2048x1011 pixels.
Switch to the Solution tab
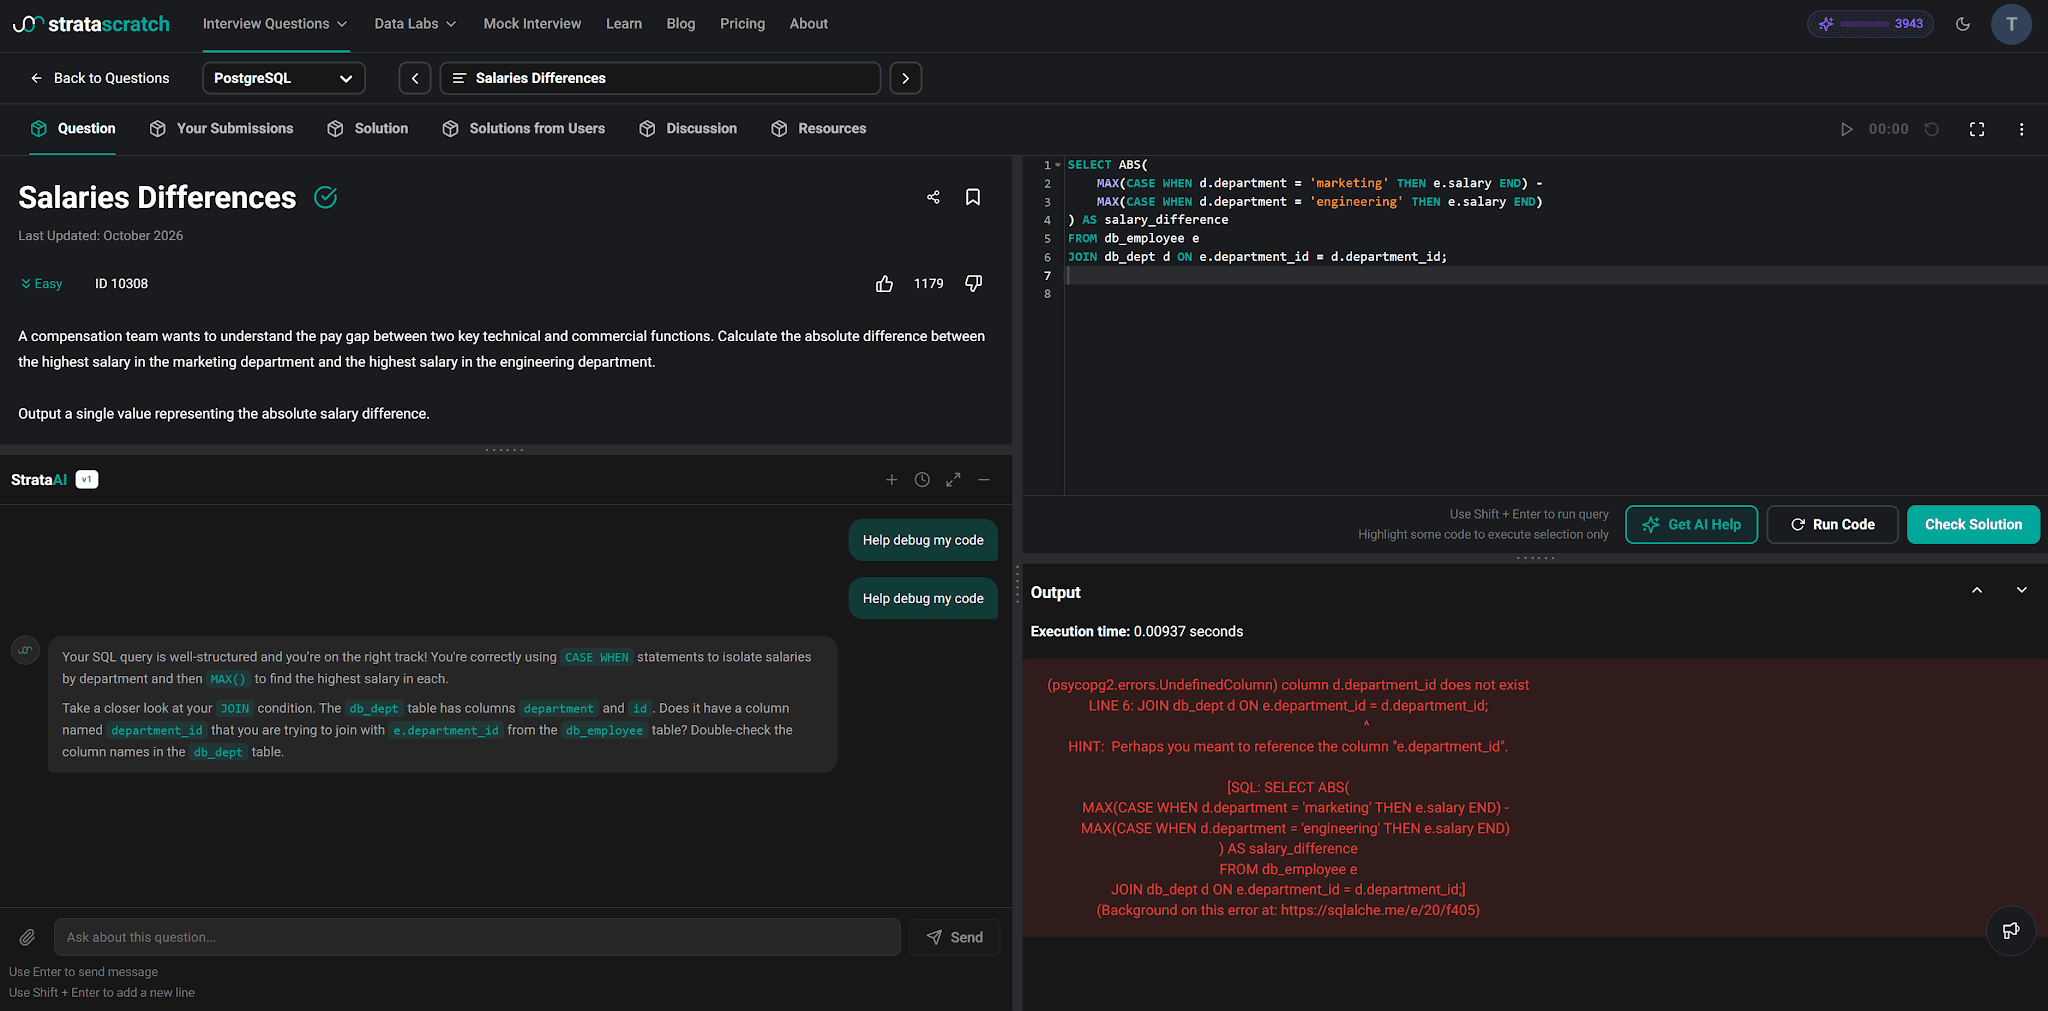click(367, 129)
